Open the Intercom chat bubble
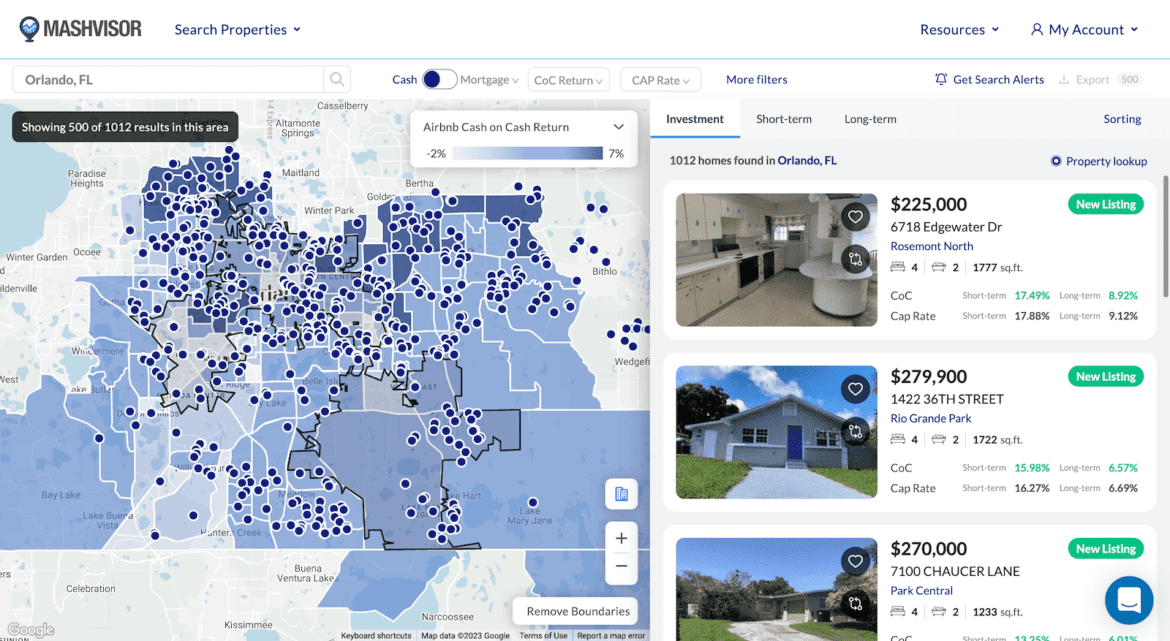 [1129, 600]
